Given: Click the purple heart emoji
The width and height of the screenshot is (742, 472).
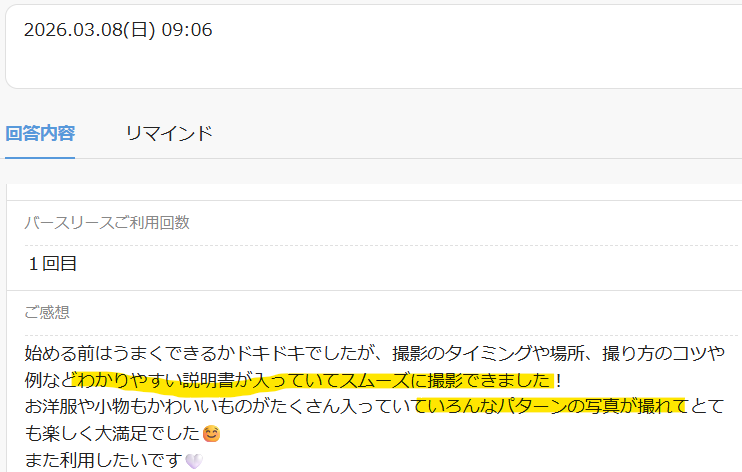Looking at the screenshot, I should pos(194,460).
